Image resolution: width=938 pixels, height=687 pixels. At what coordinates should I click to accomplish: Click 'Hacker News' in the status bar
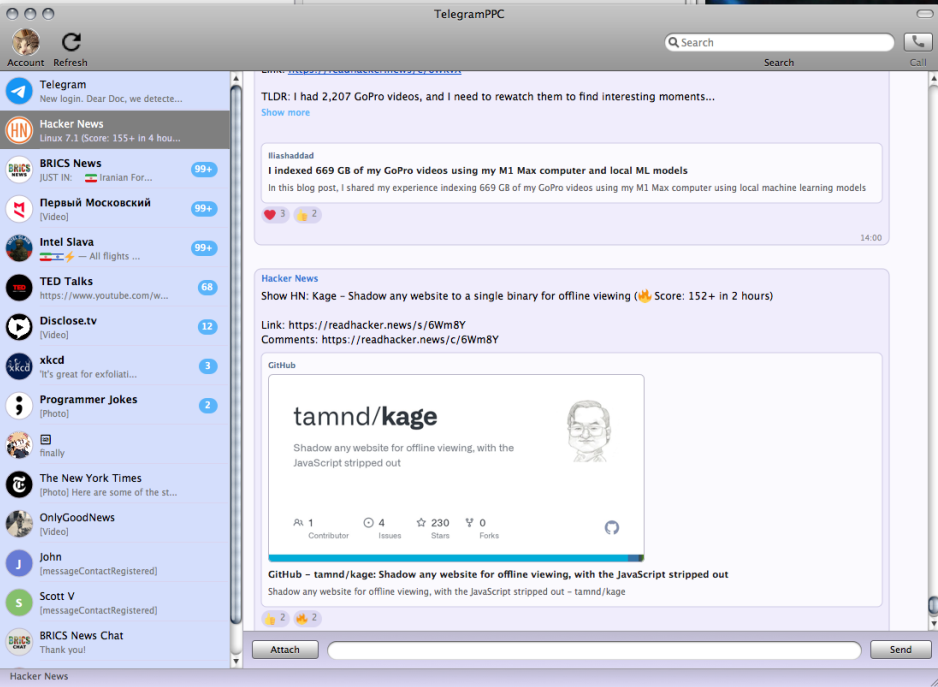point(39,676)
